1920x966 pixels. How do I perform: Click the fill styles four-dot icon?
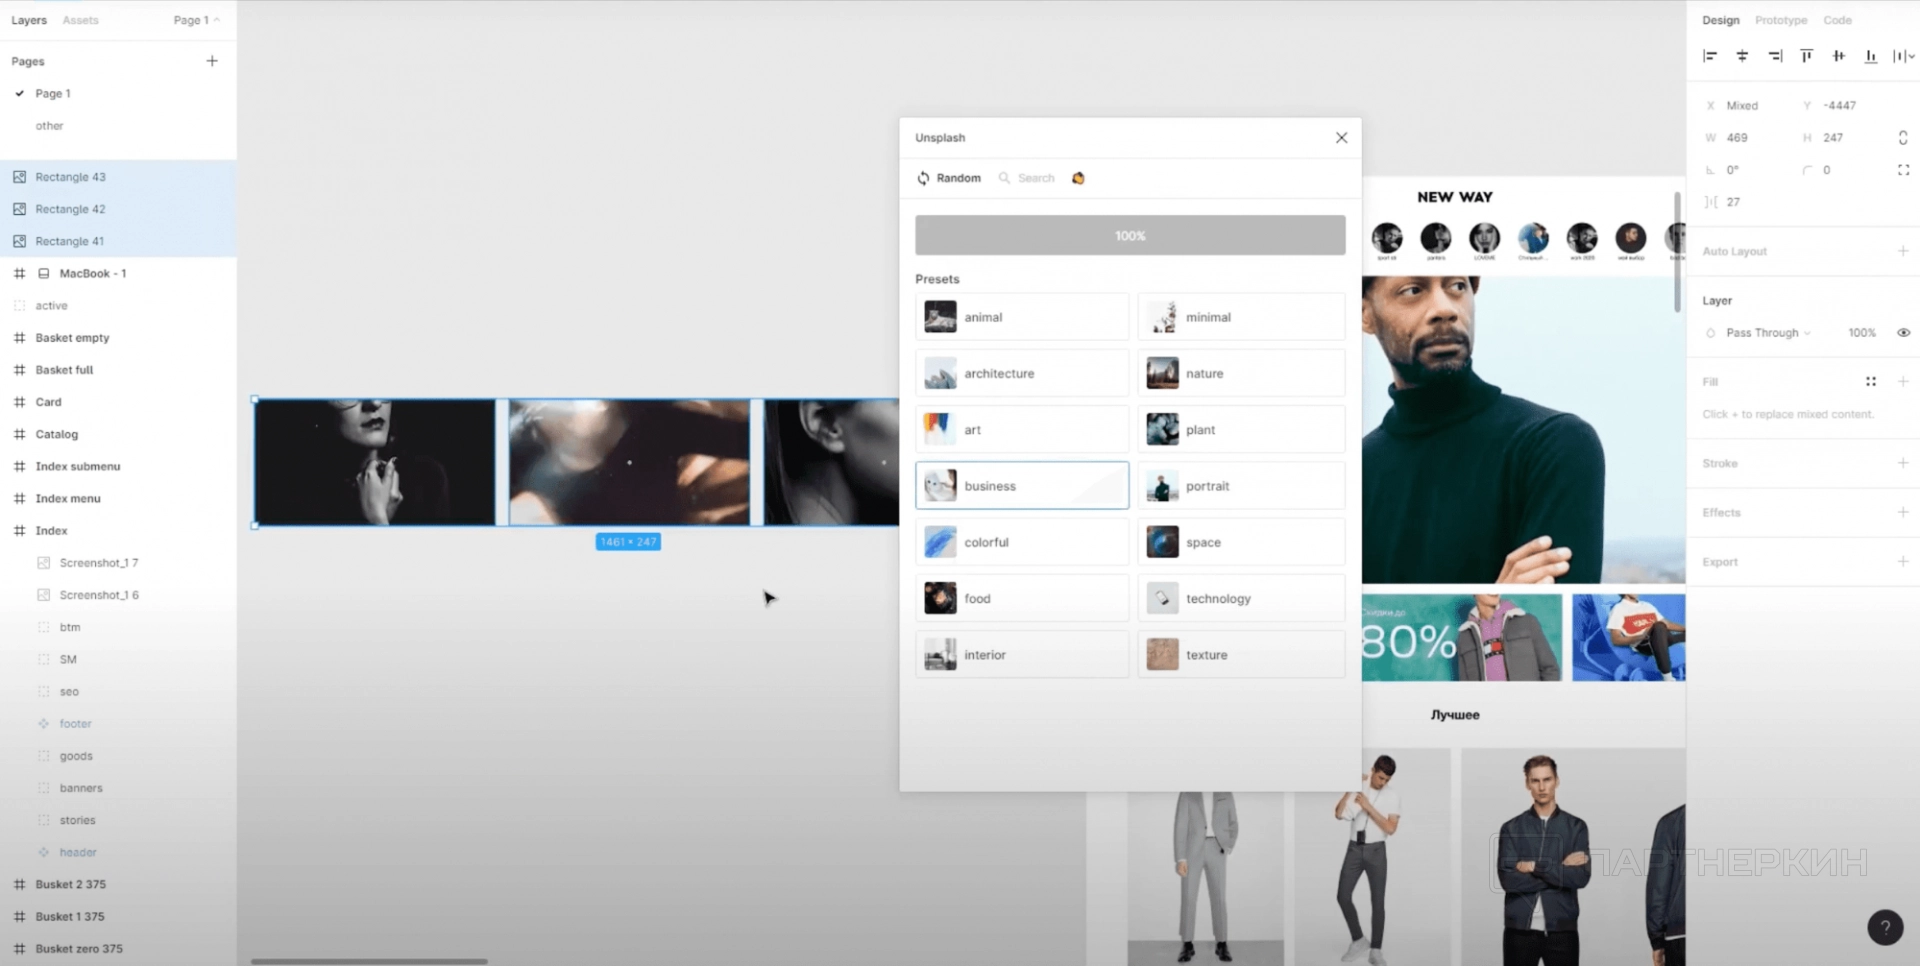(x=1870, y=381)
